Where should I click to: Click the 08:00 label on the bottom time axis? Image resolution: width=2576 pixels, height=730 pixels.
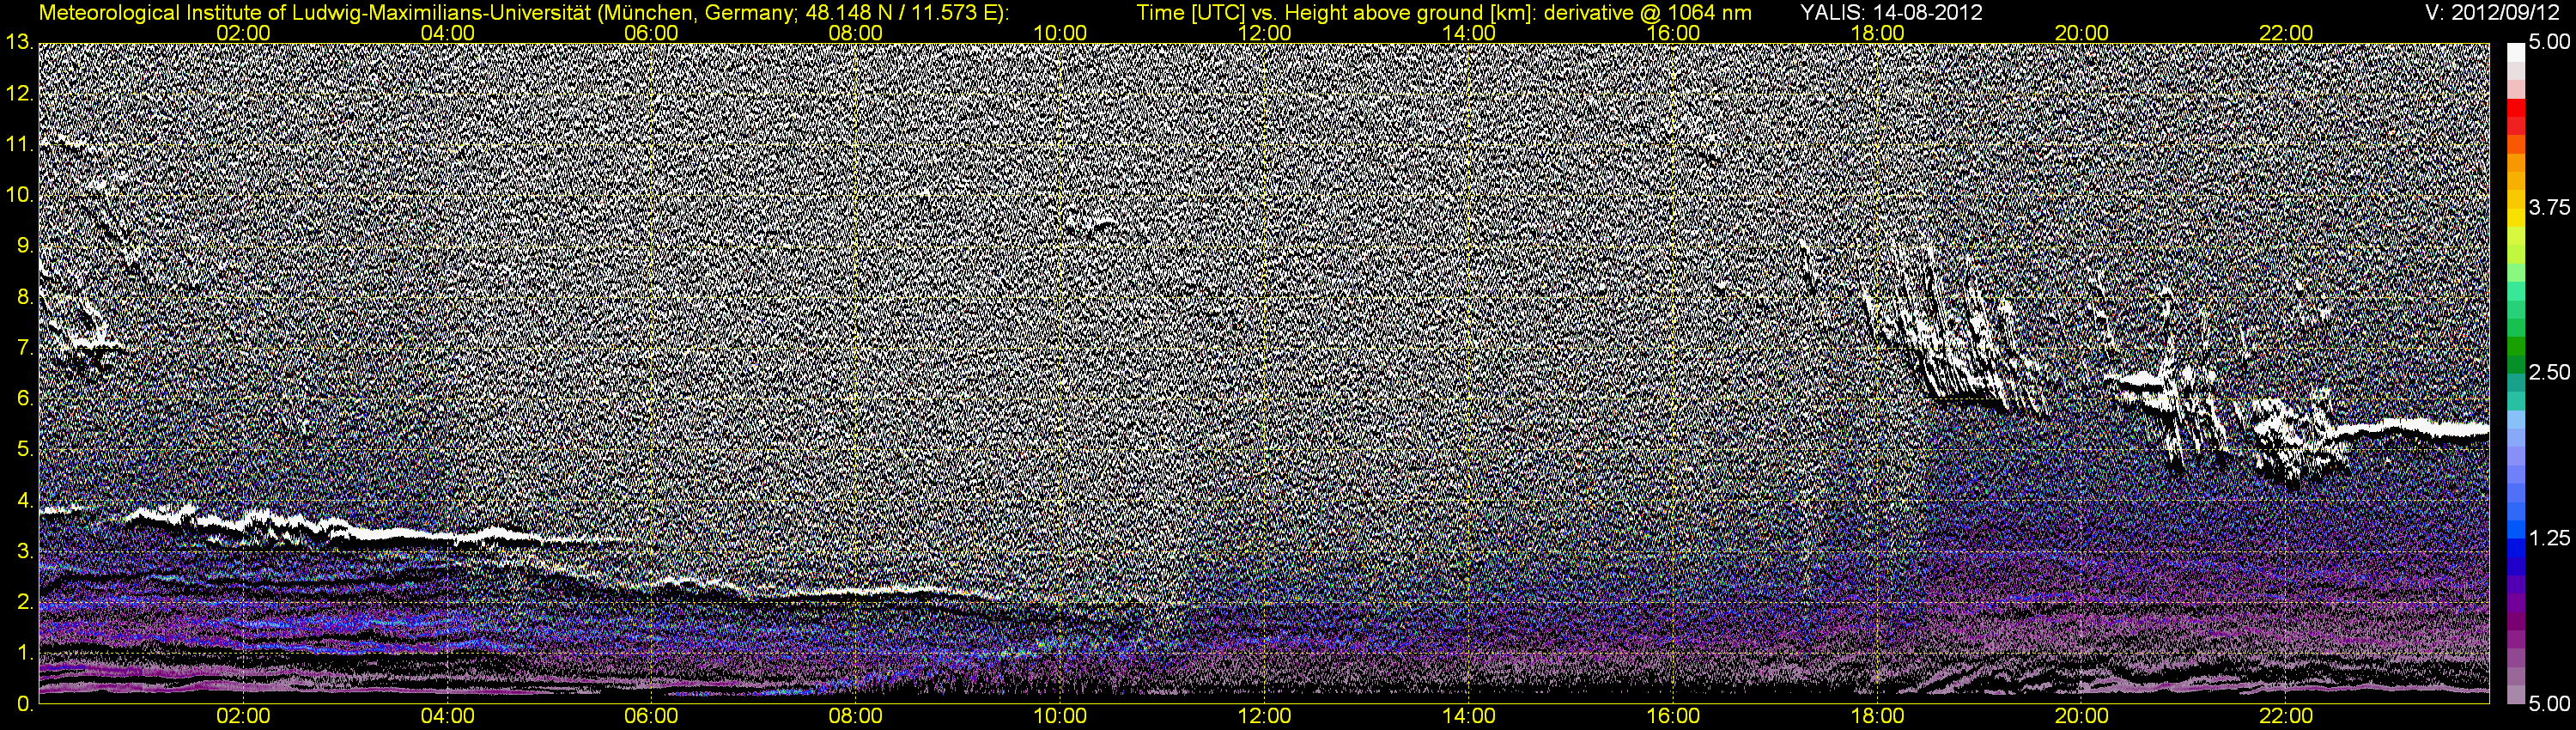tap(856, 716)
